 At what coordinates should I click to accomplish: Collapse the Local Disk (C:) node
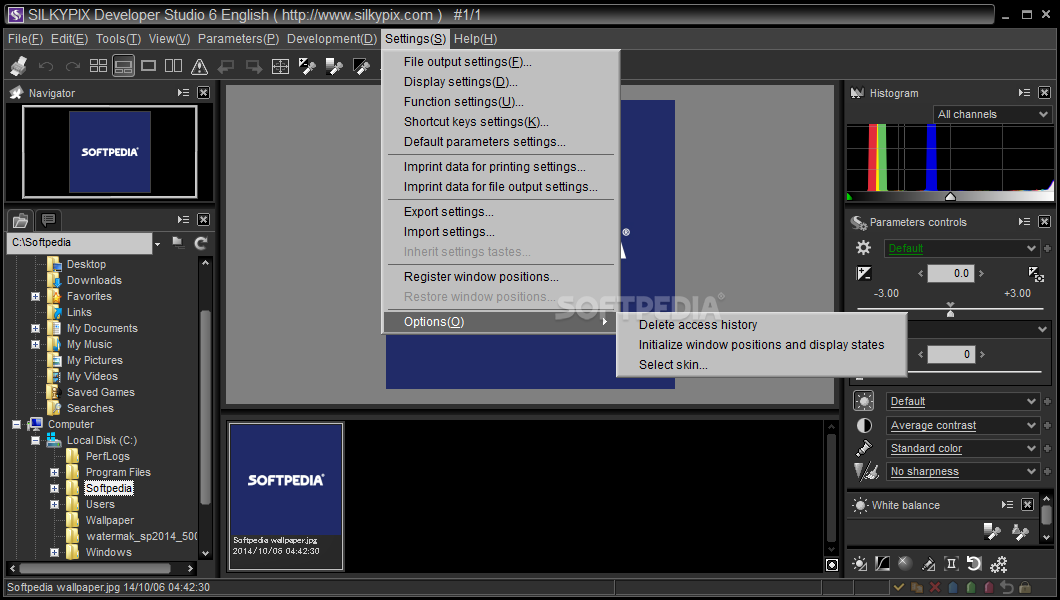coord(35,441)
